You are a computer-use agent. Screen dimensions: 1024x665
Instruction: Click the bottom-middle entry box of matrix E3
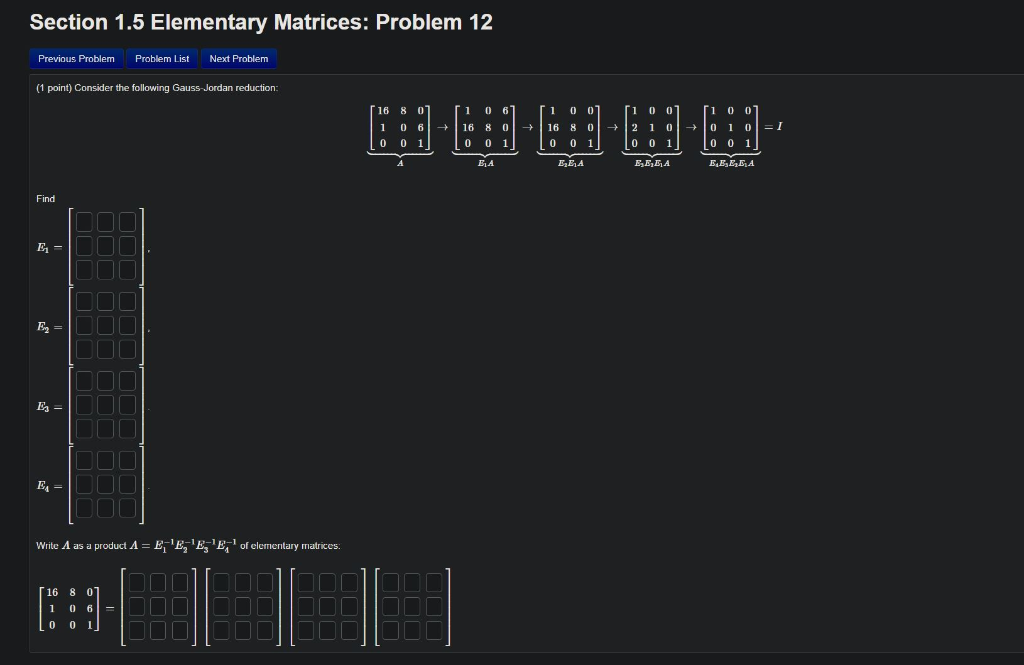tap(106, 426)
